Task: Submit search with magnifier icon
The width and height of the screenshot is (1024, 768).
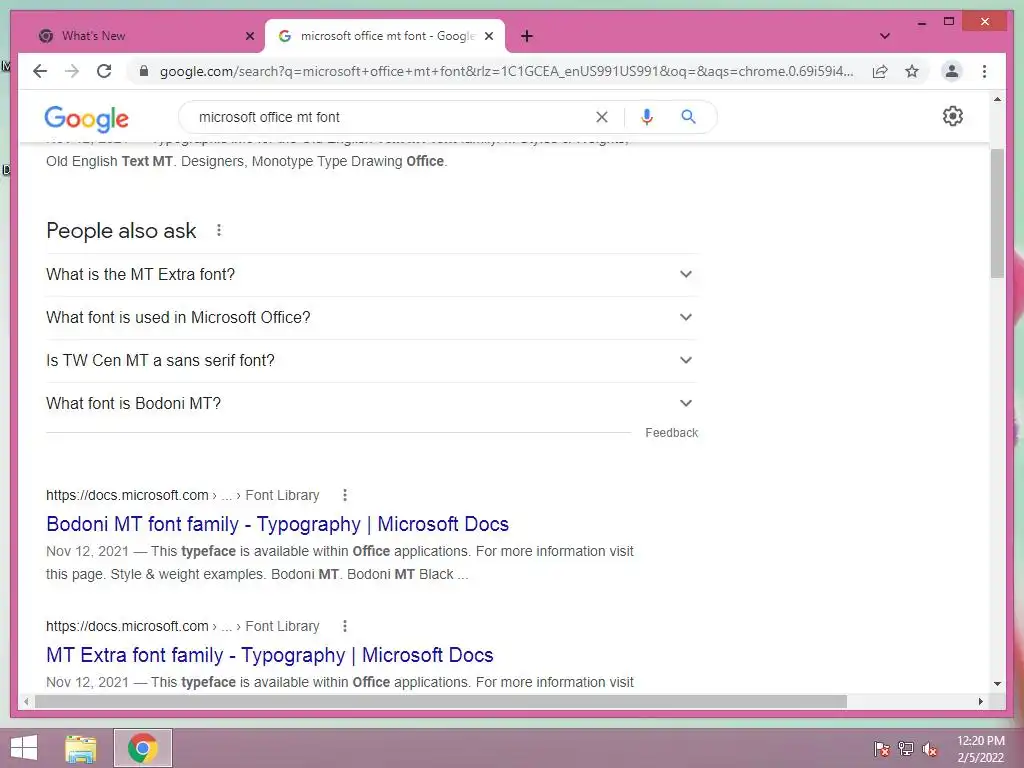Action: point(688,117)
